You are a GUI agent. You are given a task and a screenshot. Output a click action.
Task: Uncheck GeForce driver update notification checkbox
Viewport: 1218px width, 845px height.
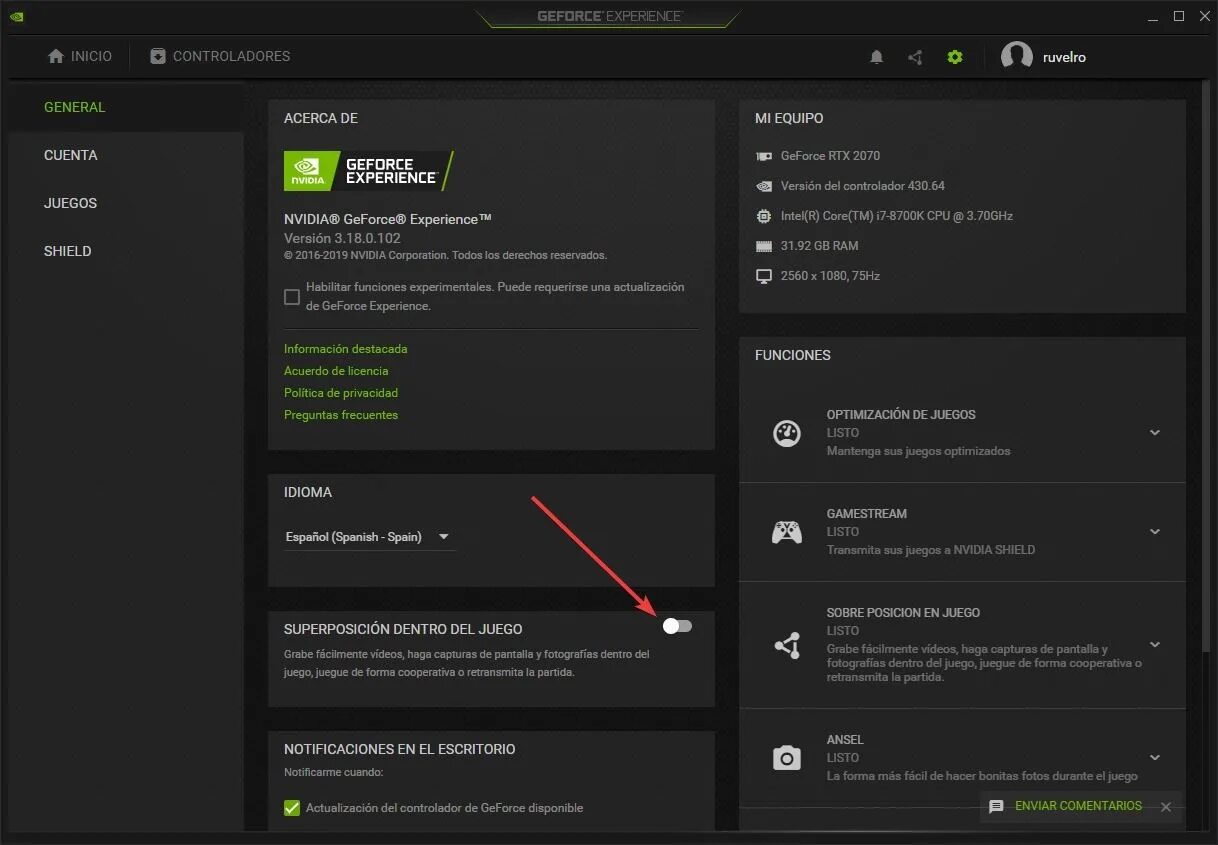tap(292, 808)
